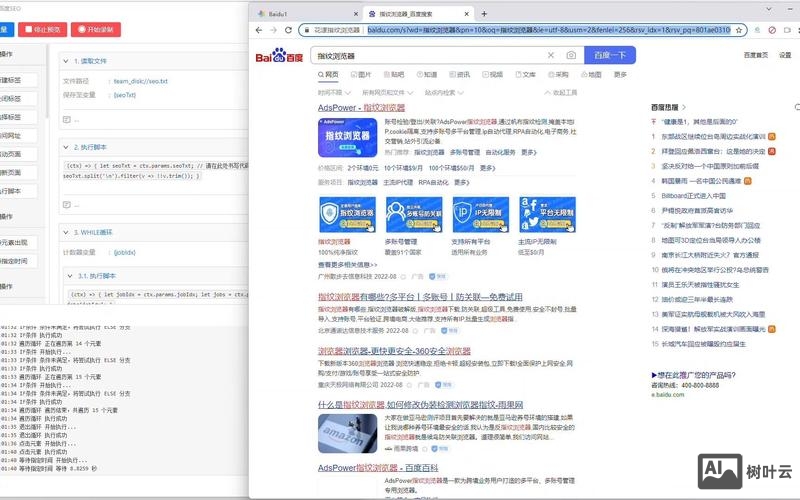This screenshot has width=800, height=500.
Task: Open the 时间不限 filter dropdown
Action: pyautogui.click(x=334, y=93)
